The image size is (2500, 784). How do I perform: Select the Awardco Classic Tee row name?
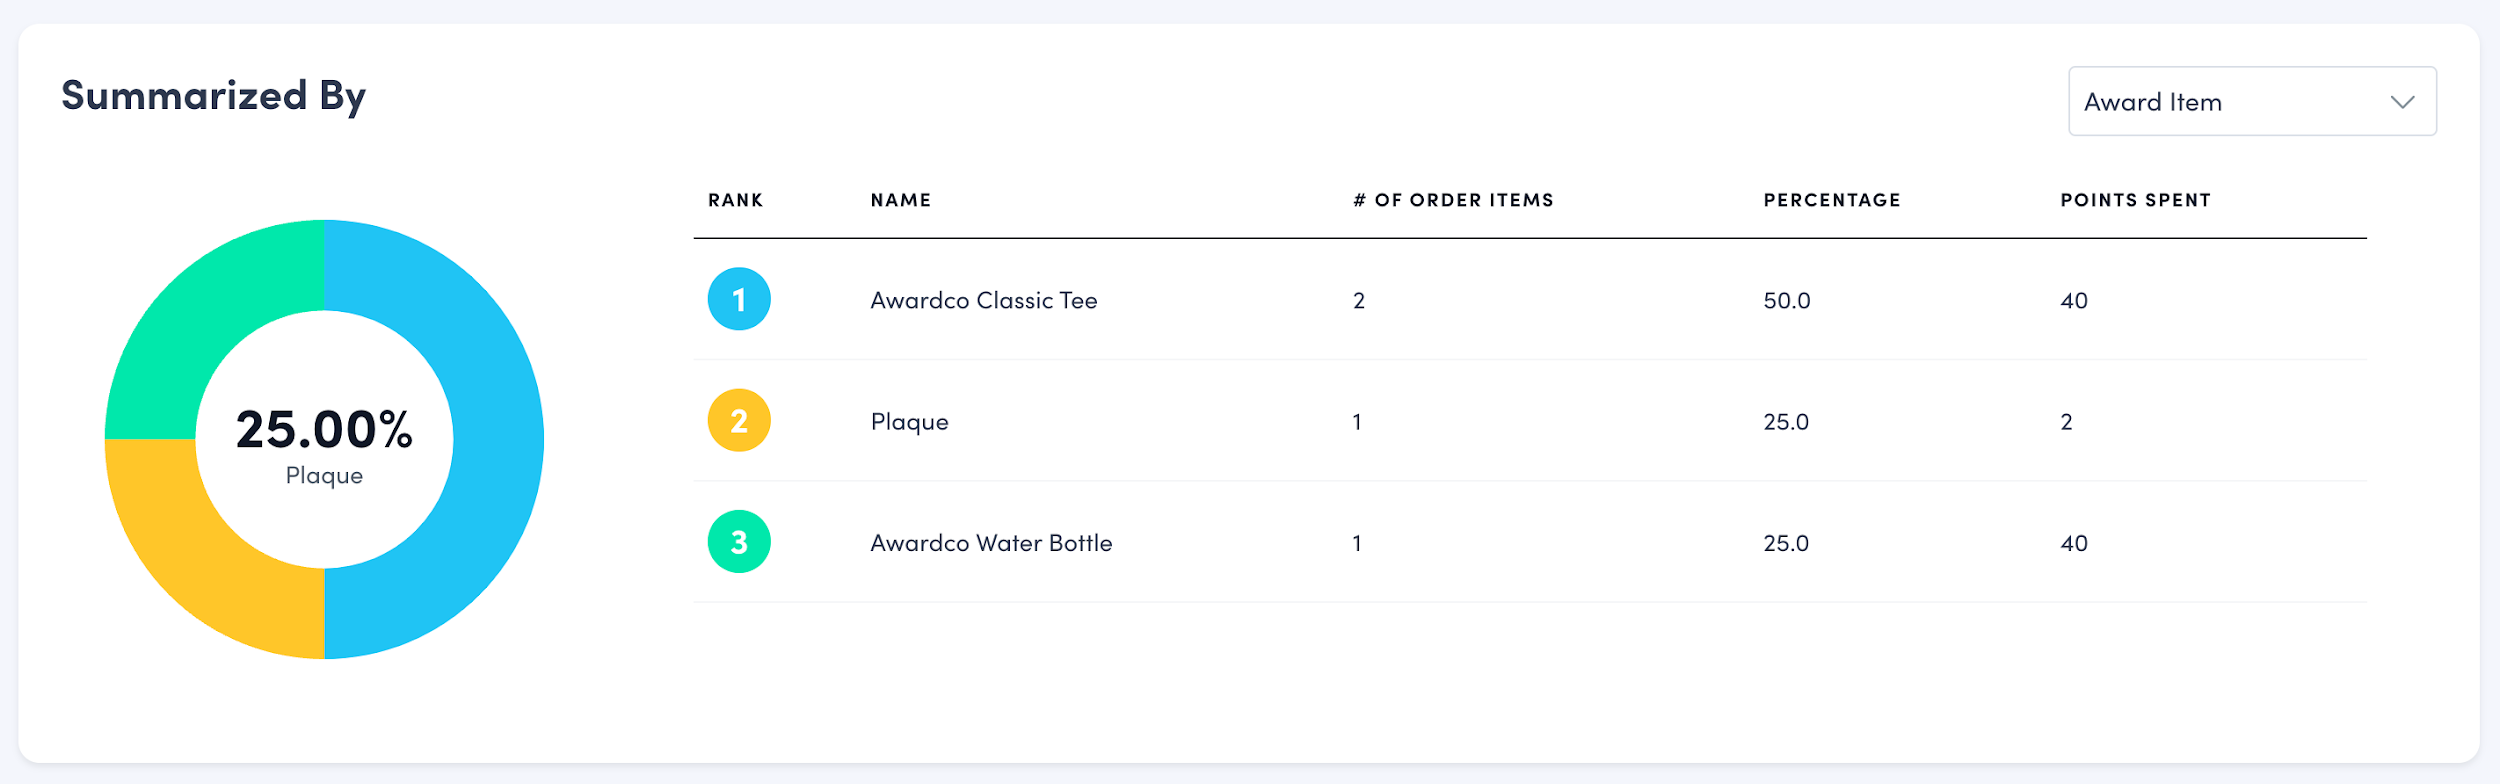pyautogui.click(x=983, y=300)
